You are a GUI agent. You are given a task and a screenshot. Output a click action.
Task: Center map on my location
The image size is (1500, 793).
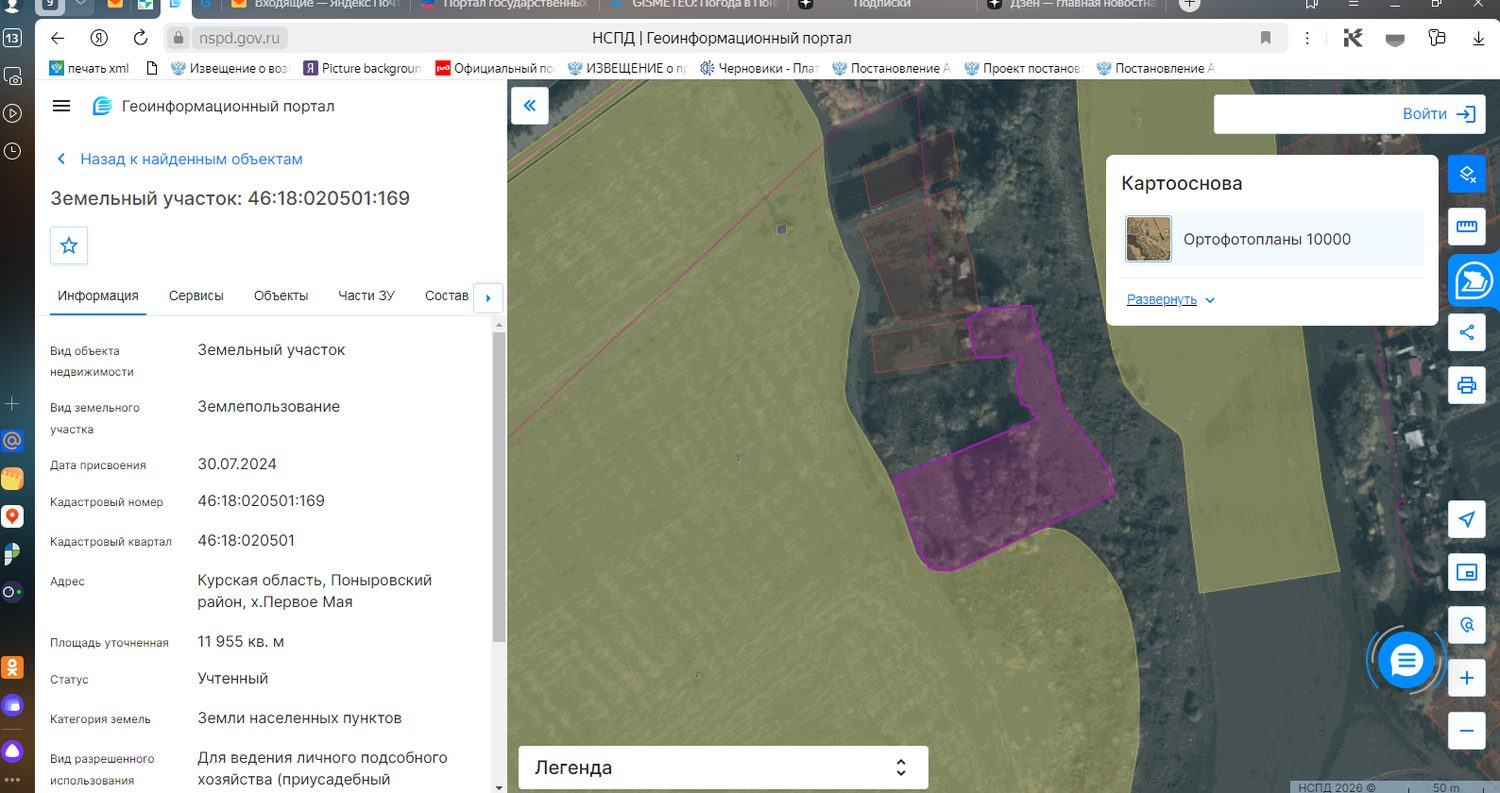coord(1467,519)
